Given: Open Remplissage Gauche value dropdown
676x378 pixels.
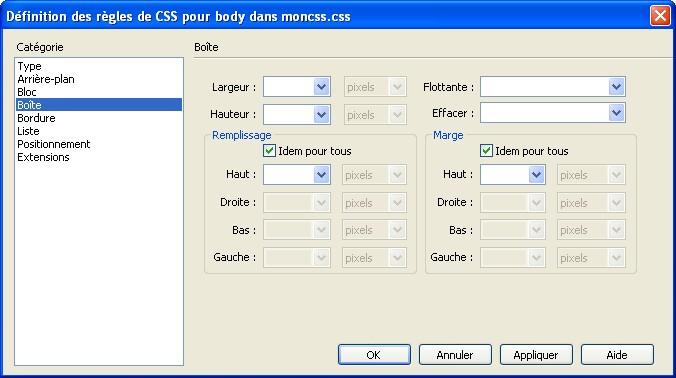Looking at the screenshot, I should pos(322,258).
